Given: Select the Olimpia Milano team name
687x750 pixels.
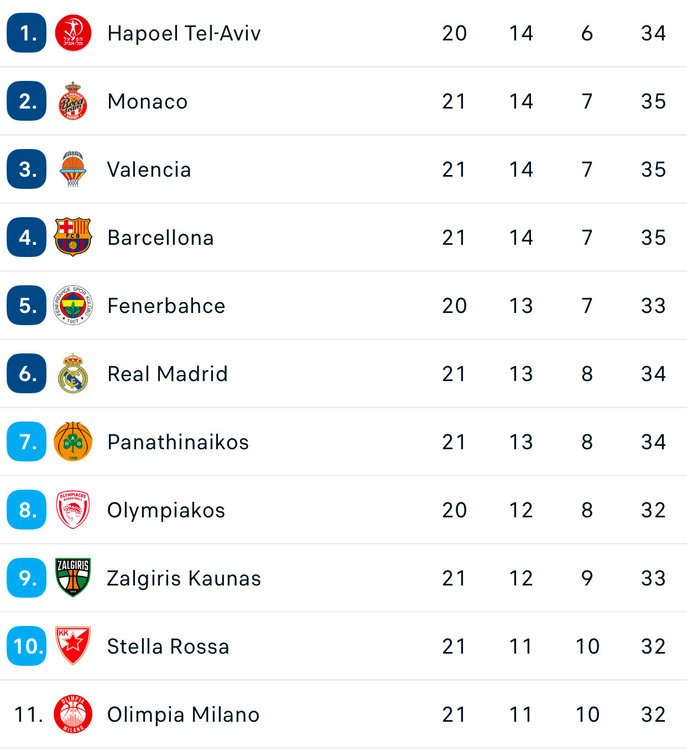Looking at the screenshot, I should [x=183, y=714].
